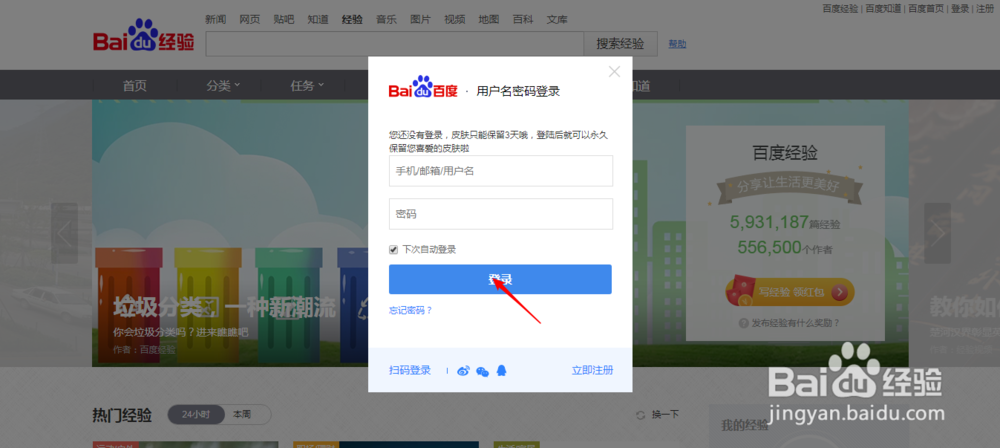Click the 搜索经验 search button

point(620,44)
